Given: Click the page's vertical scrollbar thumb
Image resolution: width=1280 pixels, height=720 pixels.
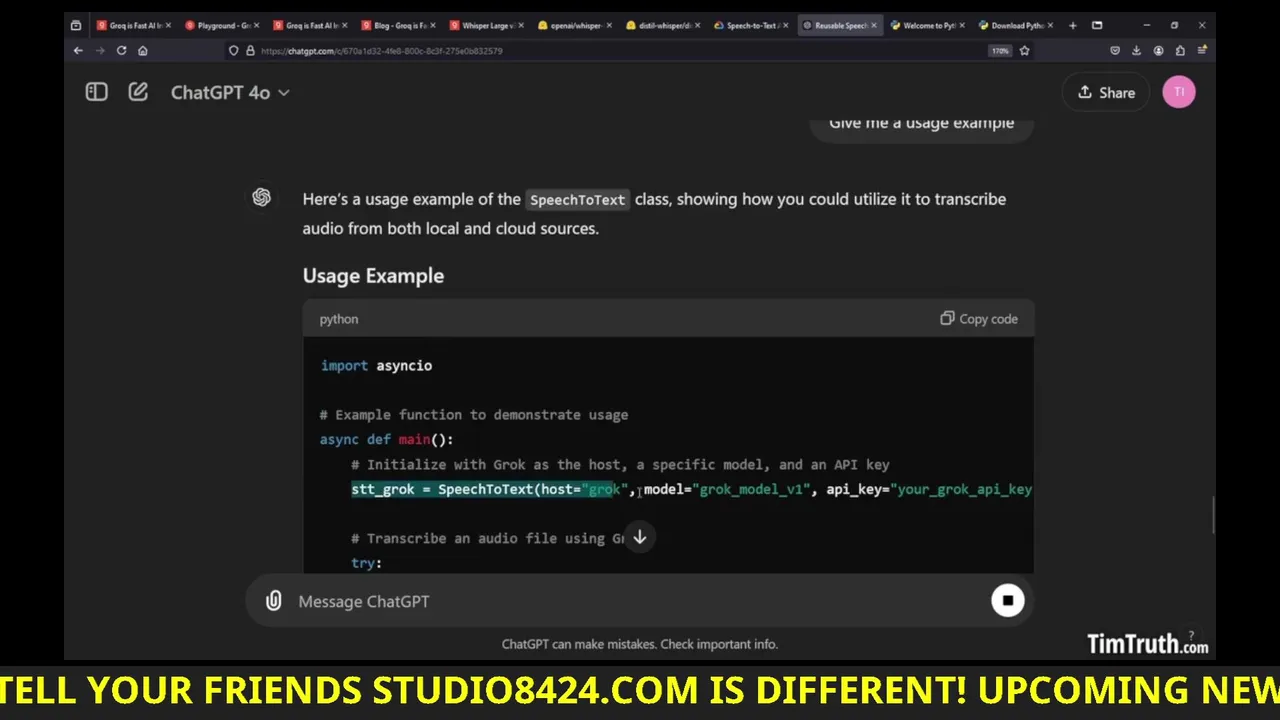Looking at the screenshot, I should (1213, 515).
